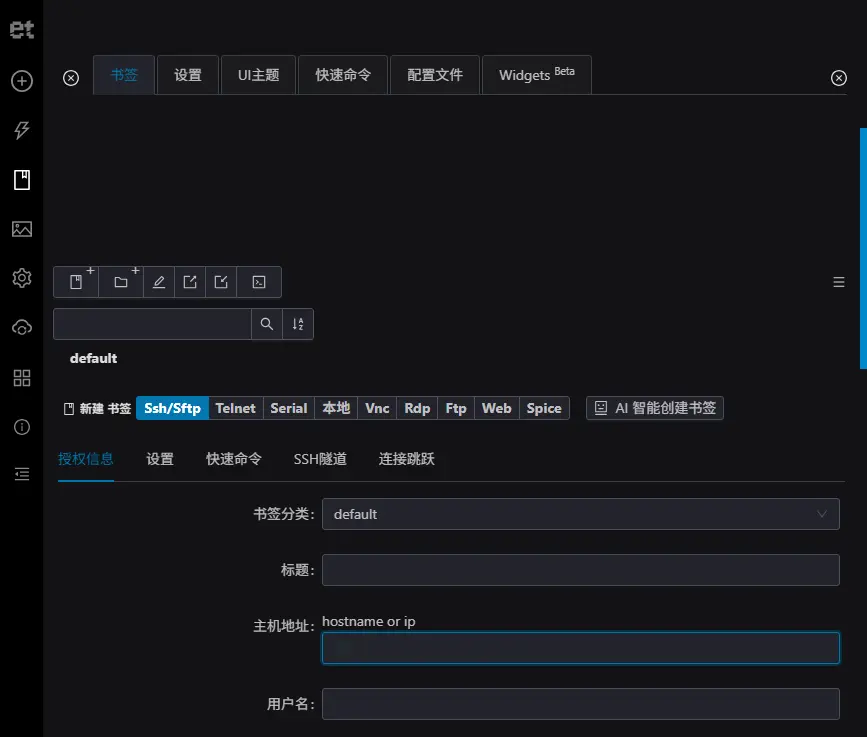This screenshot has width=867, height=737.
Task: Open widgets grid icon in sidebar
Action: [22, 378]
